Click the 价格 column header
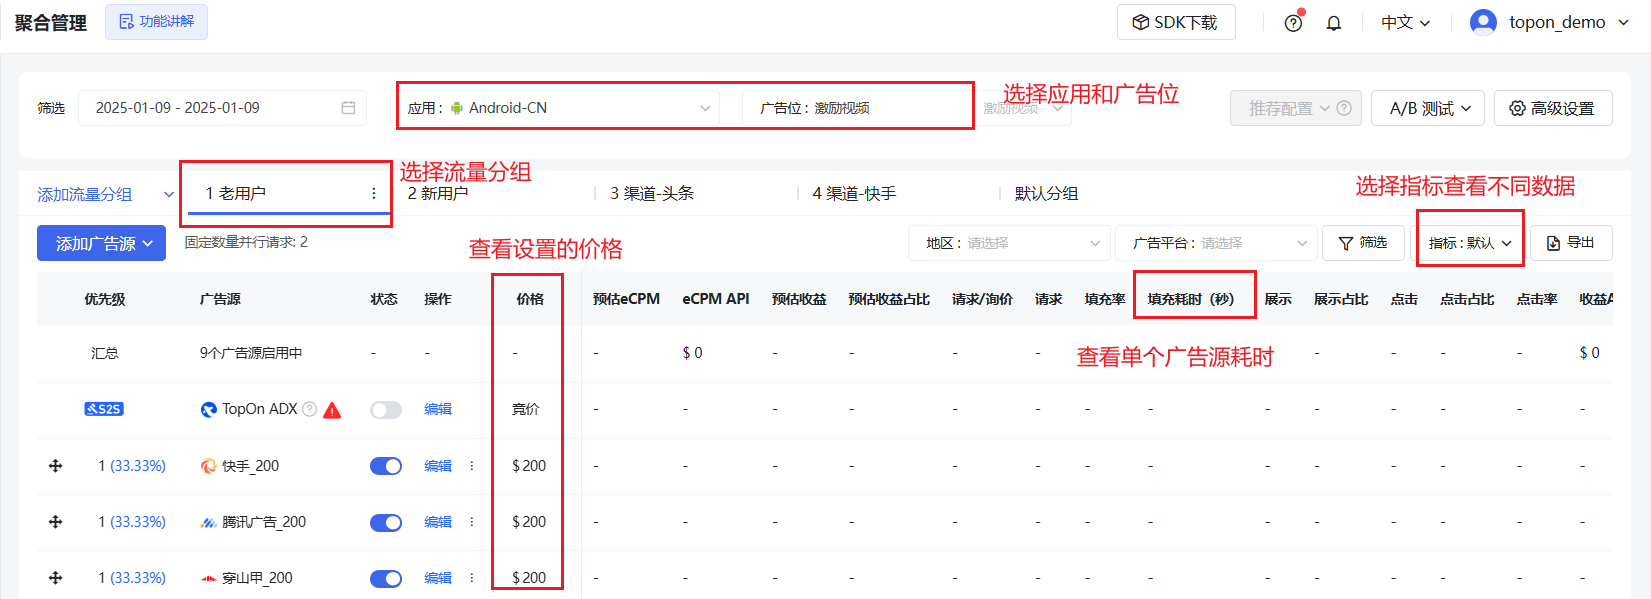This screenshot has height=599, width=1651. point(530,299)
